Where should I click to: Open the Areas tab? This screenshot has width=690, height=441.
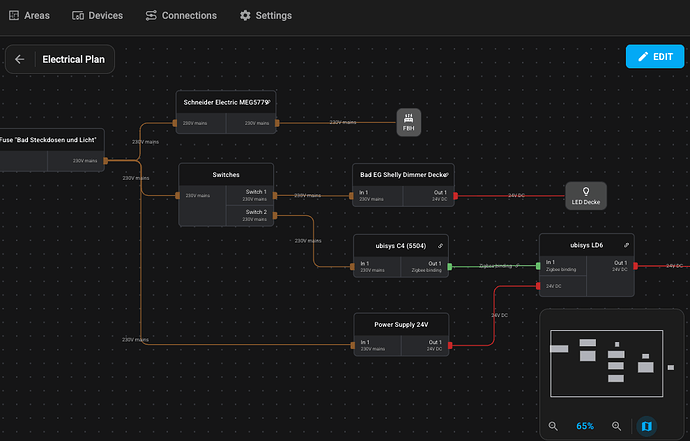tap(29, 15)
